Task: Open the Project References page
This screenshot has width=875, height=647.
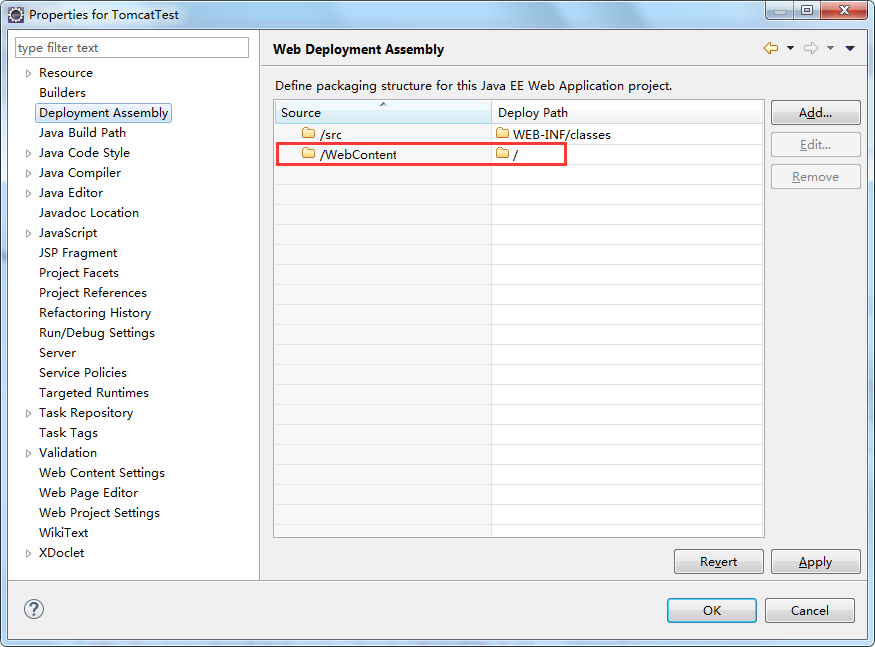Action: [93, 293]
